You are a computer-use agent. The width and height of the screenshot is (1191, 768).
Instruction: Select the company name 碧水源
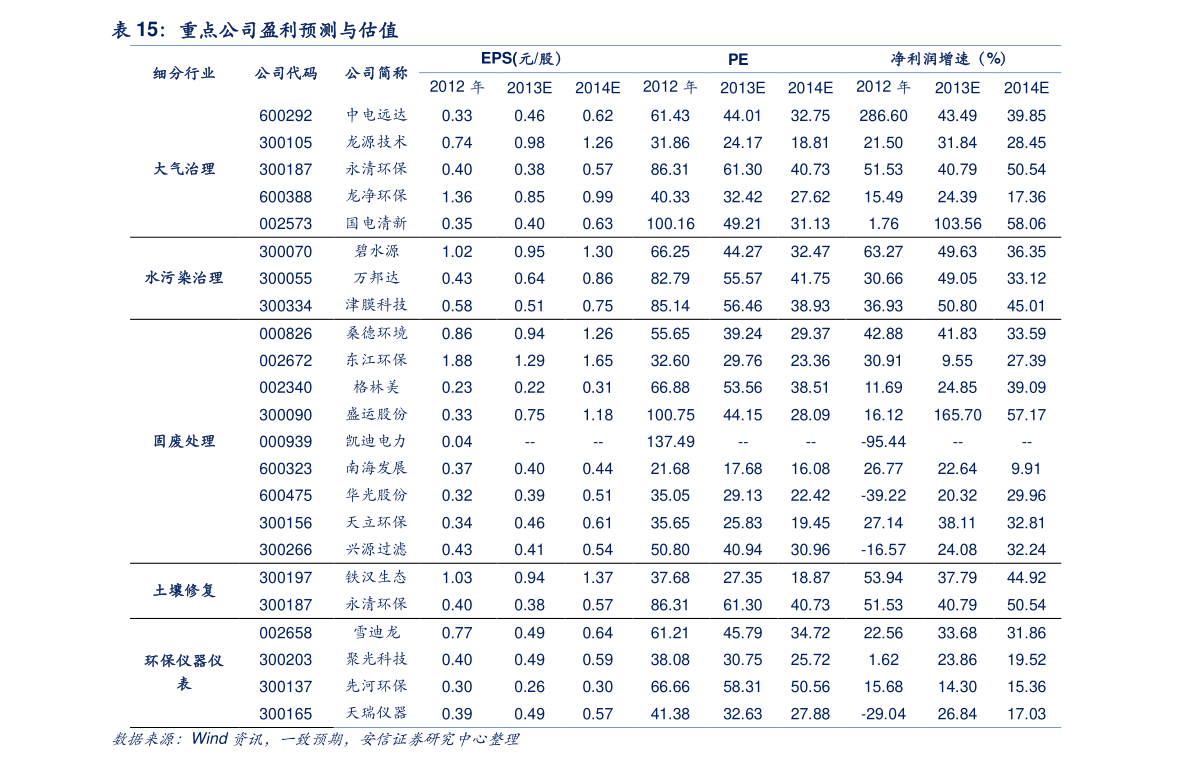click(376, 251)
